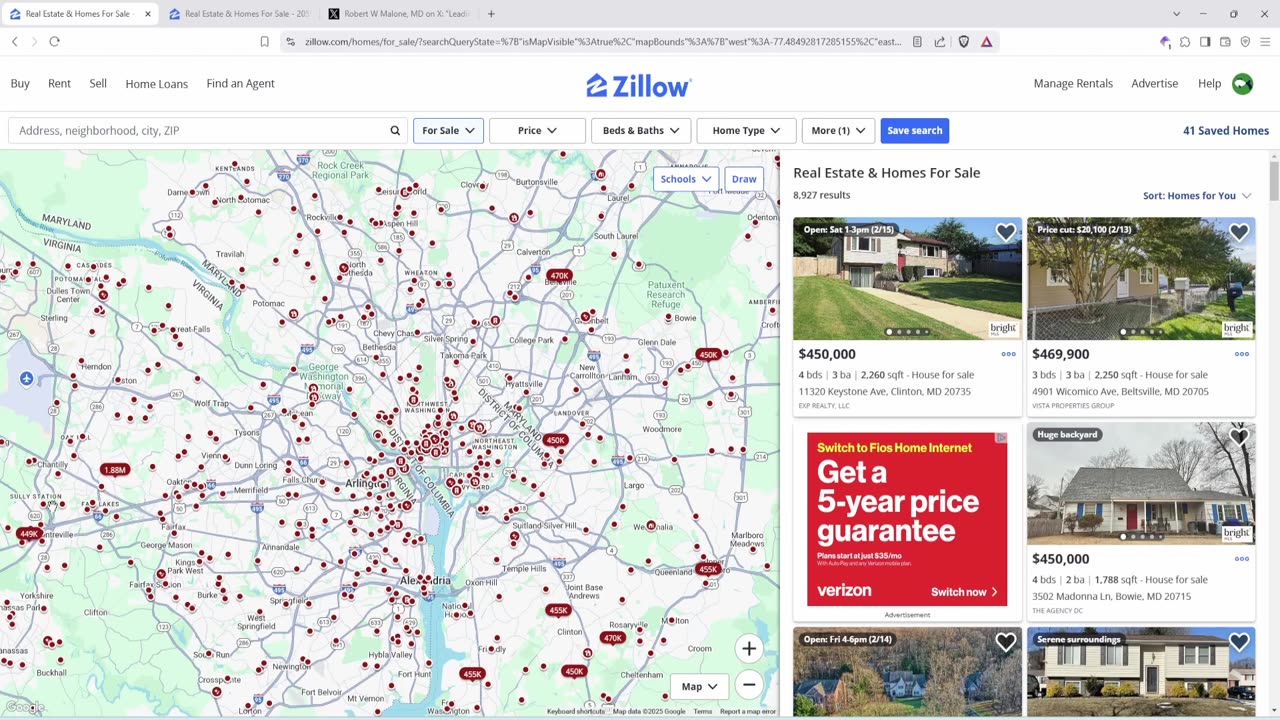The height and width of the screenshot is (720, 1280).
Task: Switch to Robert W Malone X tab
Action: click(398, 14)
